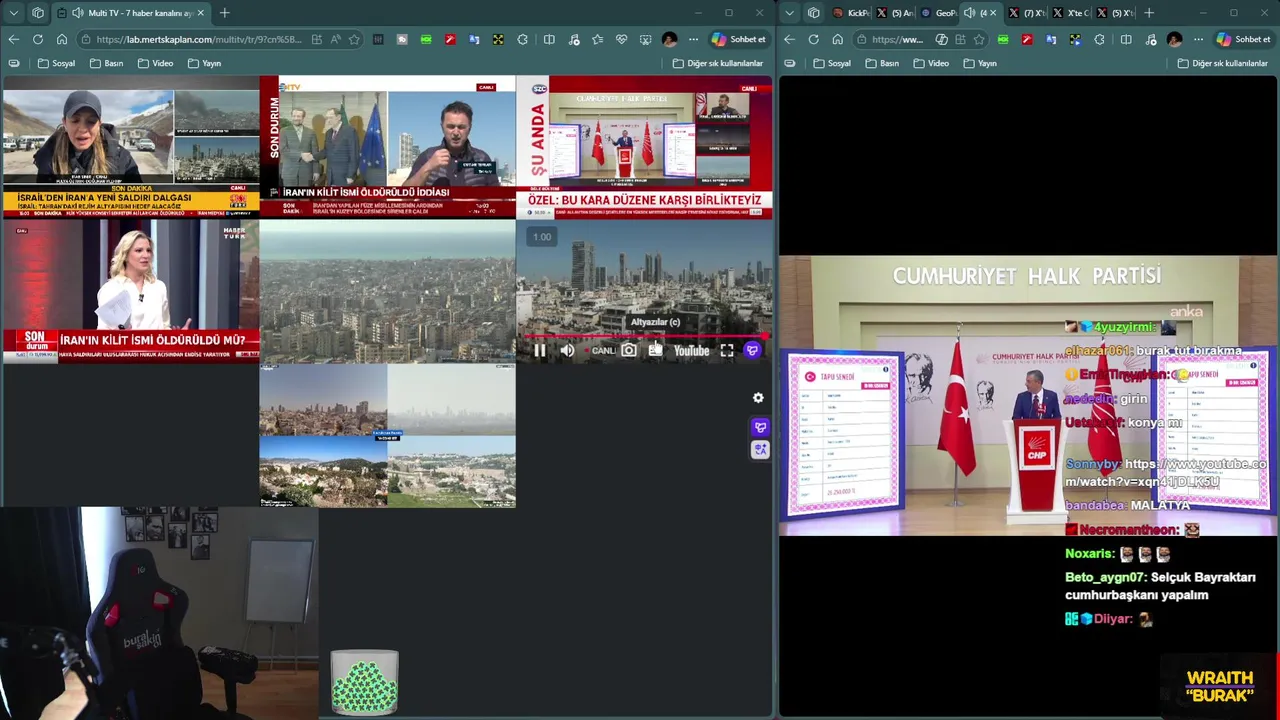Switch to the X'te C tab

point(1070,13)
